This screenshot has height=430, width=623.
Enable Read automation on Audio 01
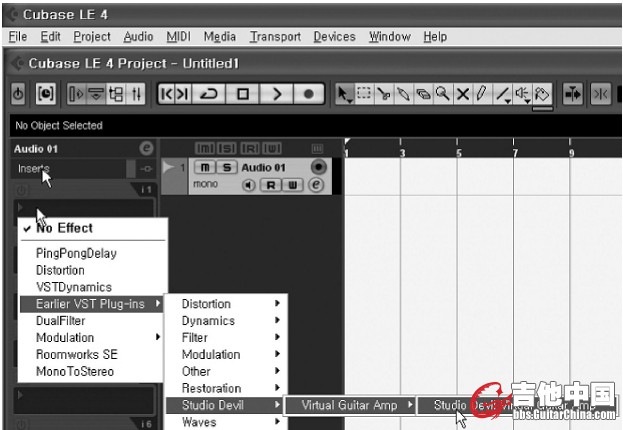tap(271, 185)
